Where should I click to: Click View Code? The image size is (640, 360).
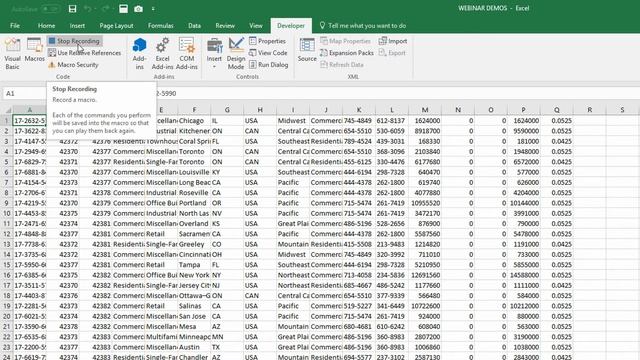(x=268, y=53)
